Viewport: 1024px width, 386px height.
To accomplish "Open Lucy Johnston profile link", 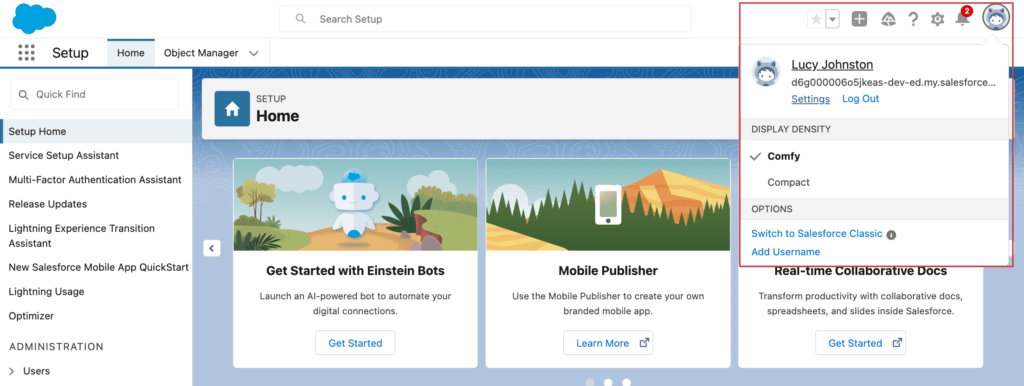I will click(x=832, y=65).
